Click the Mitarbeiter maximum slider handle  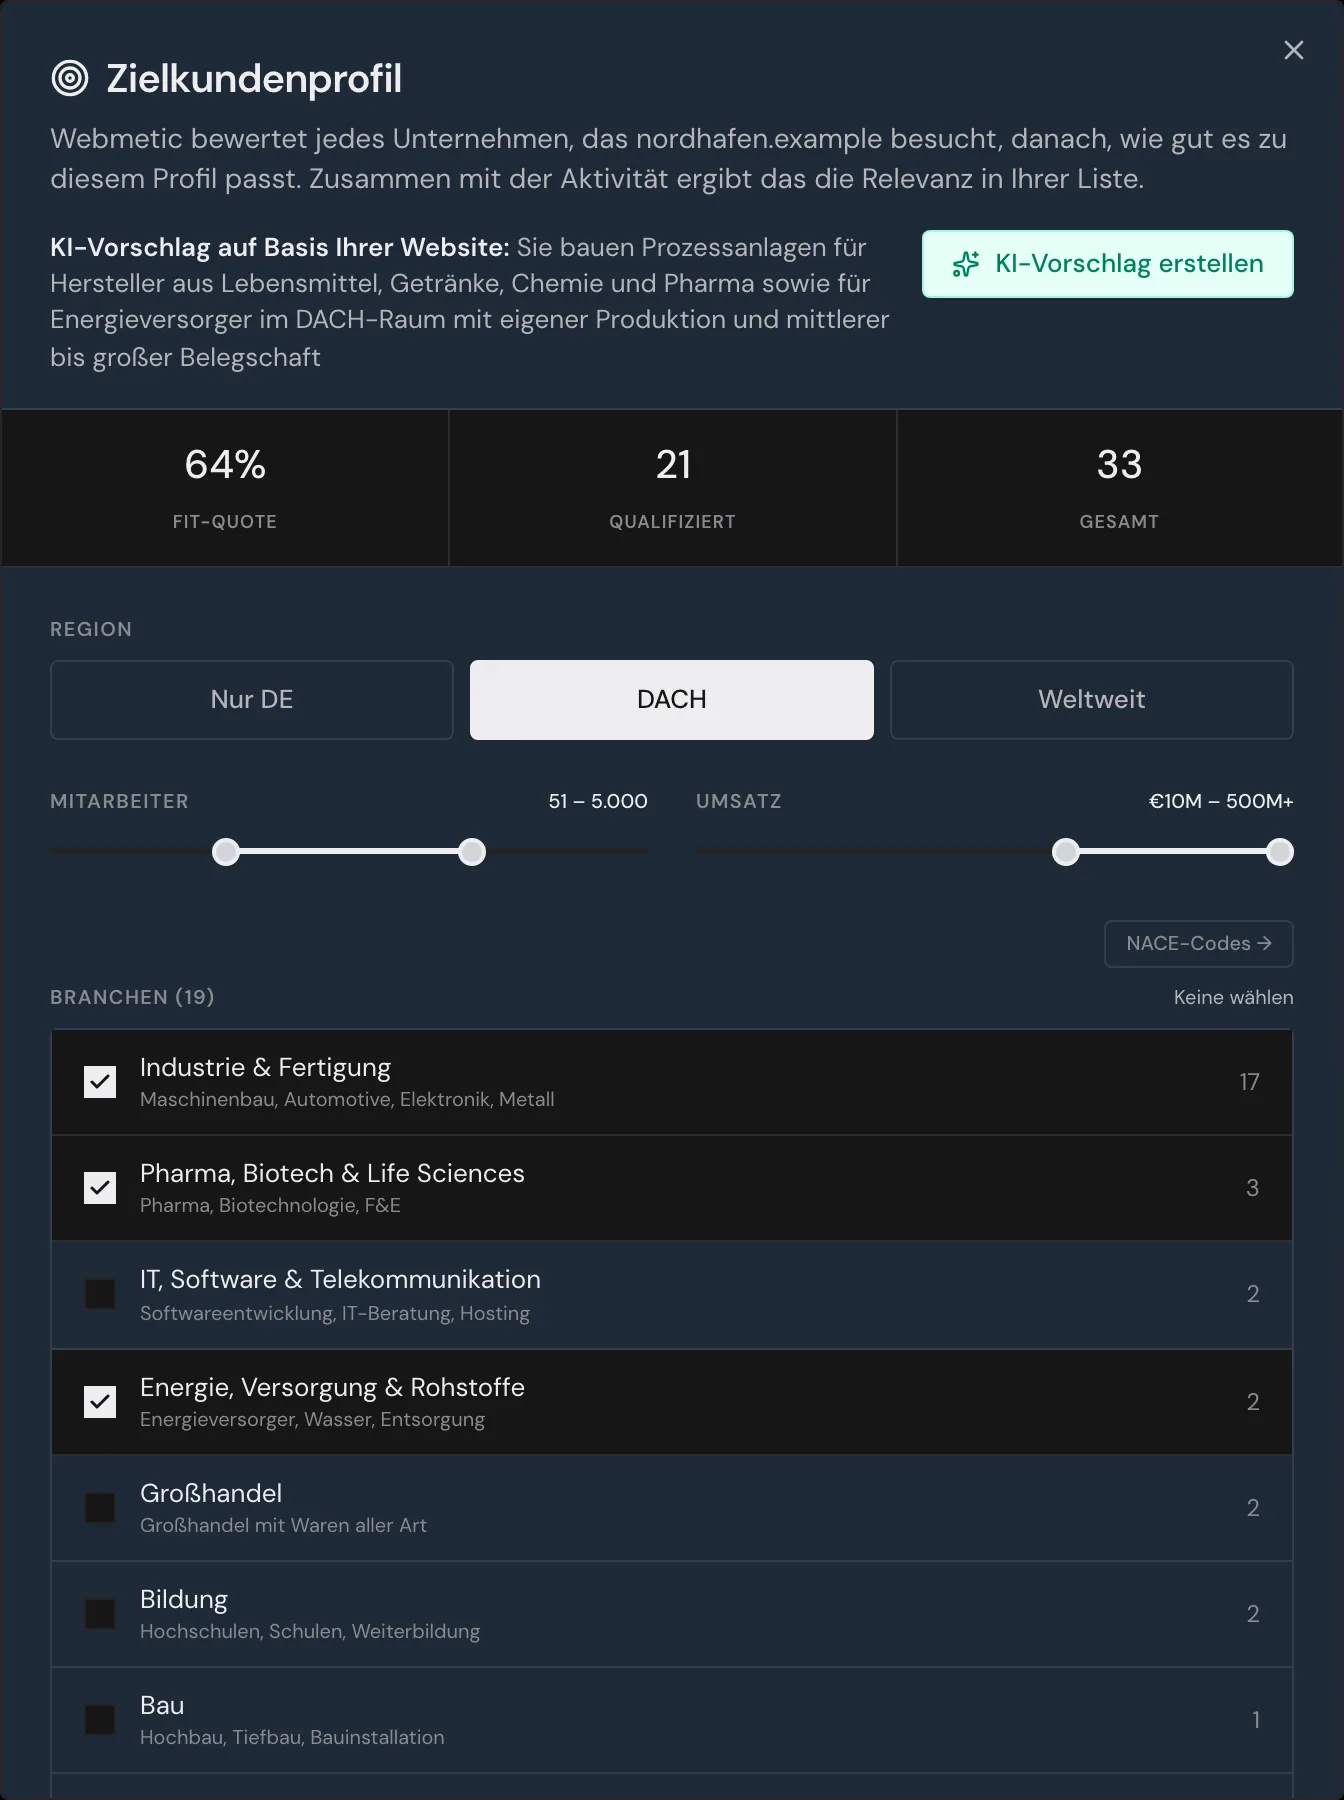click(472, 852)
